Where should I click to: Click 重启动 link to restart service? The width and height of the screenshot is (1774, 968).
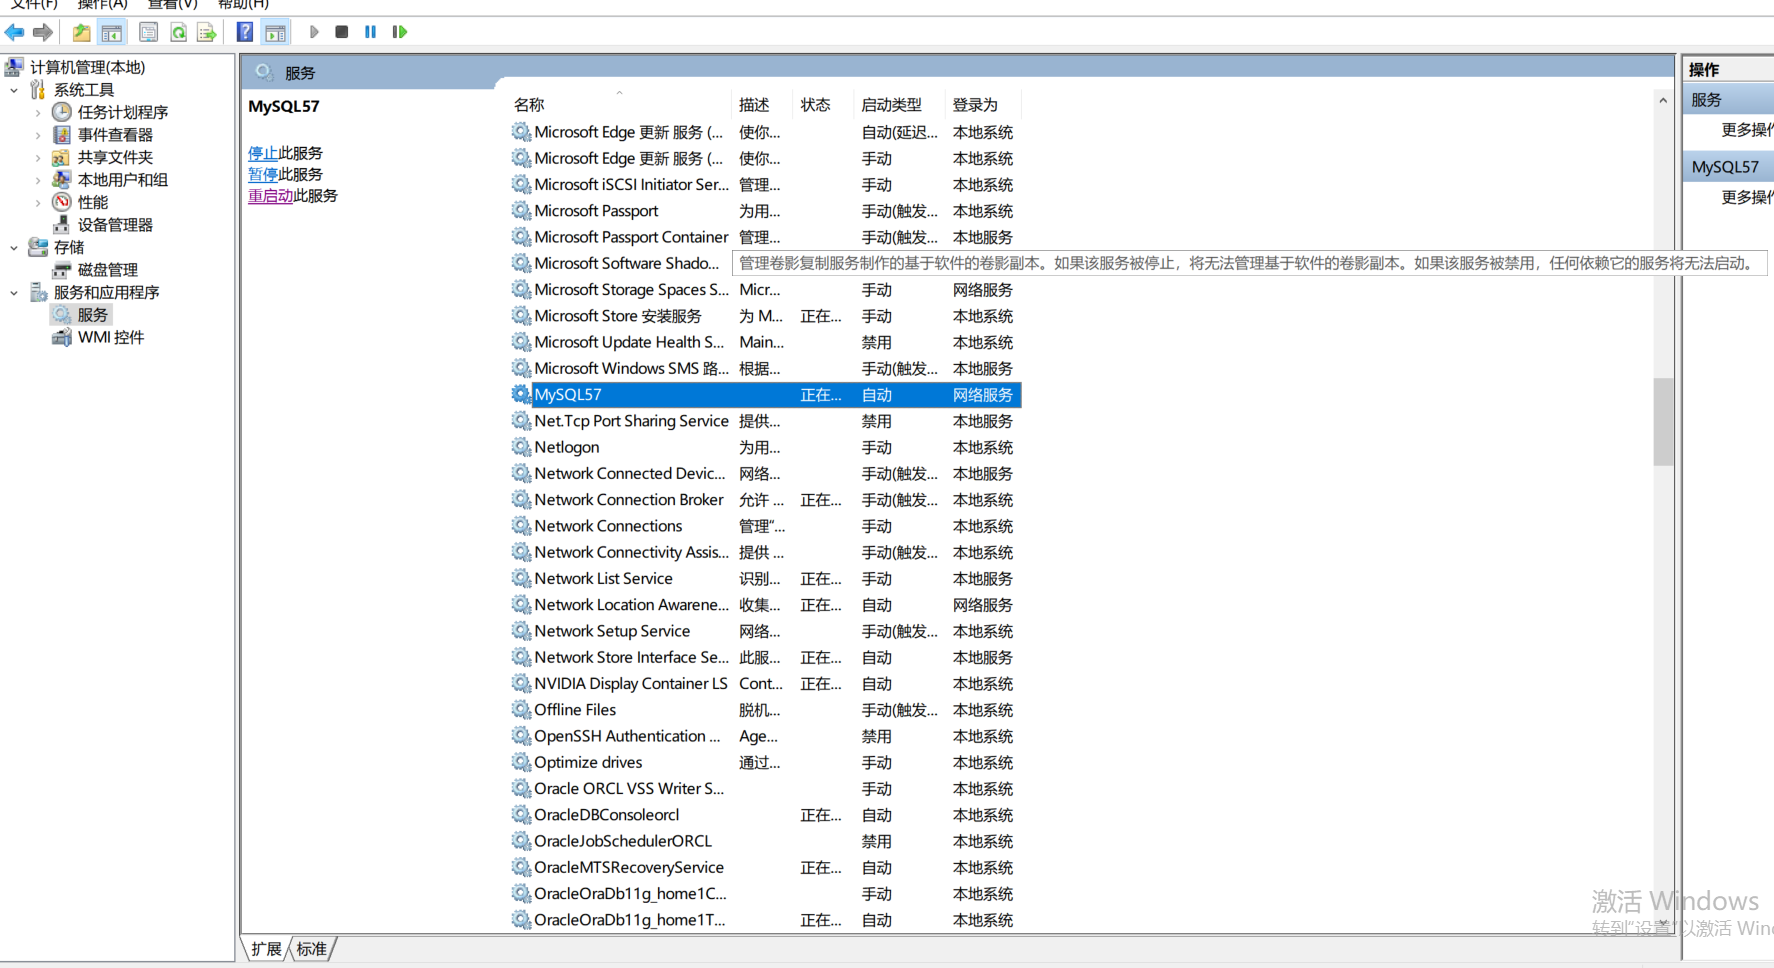tap(270, 195)
